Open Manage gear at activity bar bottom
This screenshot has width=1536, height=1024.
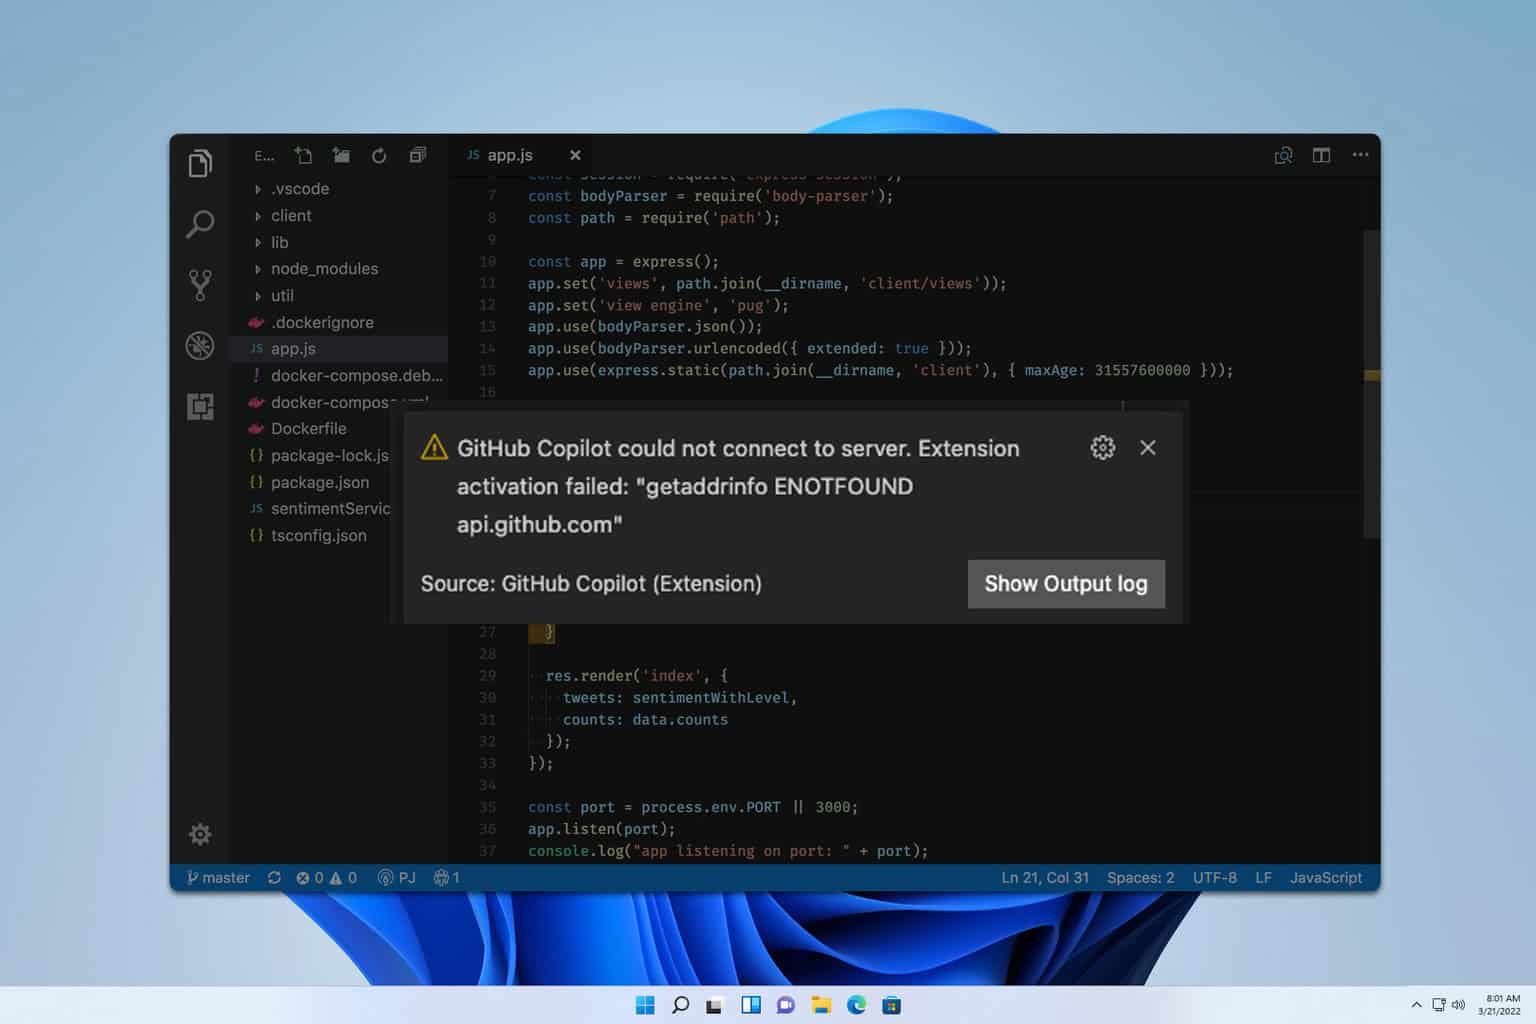(x=200, y=834)
